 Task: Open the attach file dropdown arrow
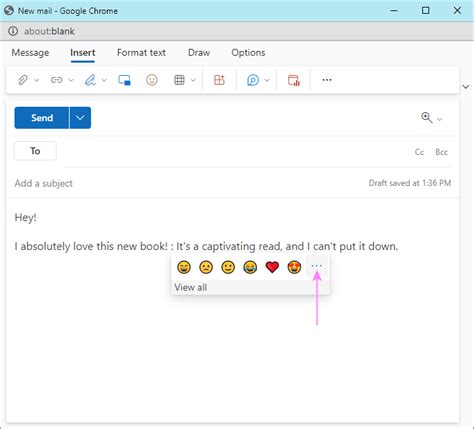(37, 80)
